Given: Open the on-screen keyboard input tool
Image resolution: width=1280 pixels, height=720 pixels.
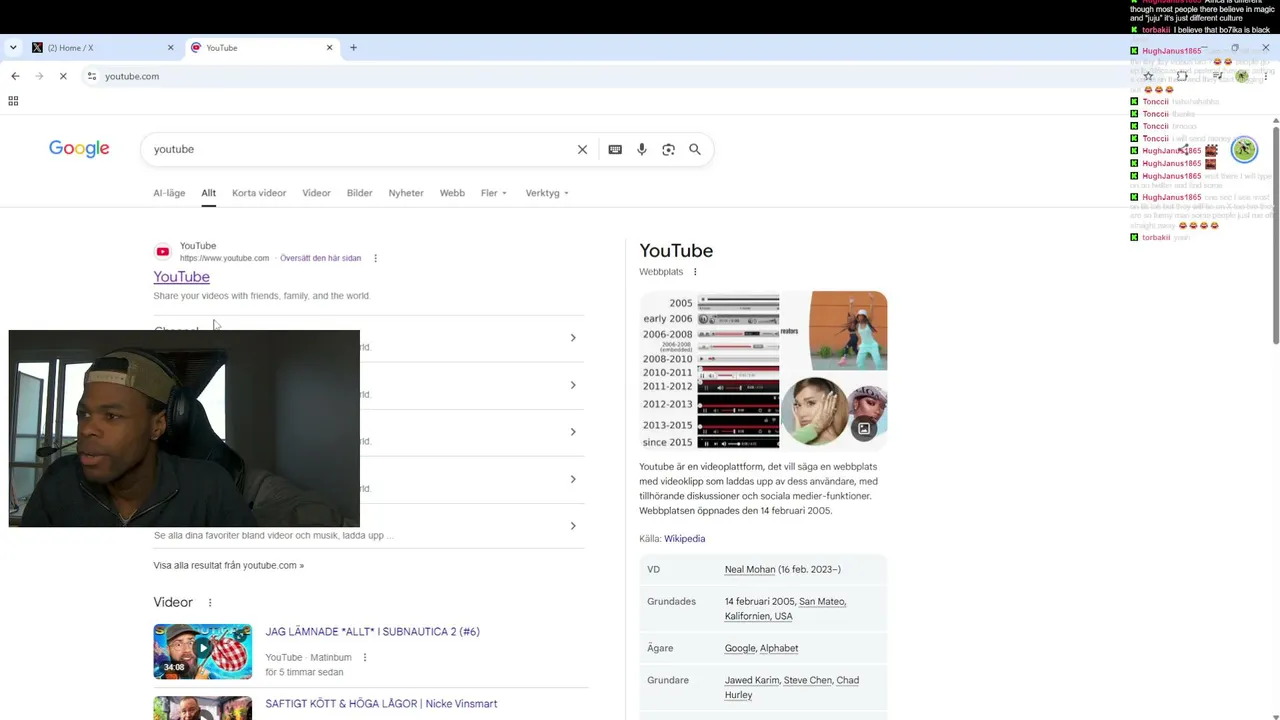Looking at the screenshot, I should pyautogui.click(x=615, y=149).
